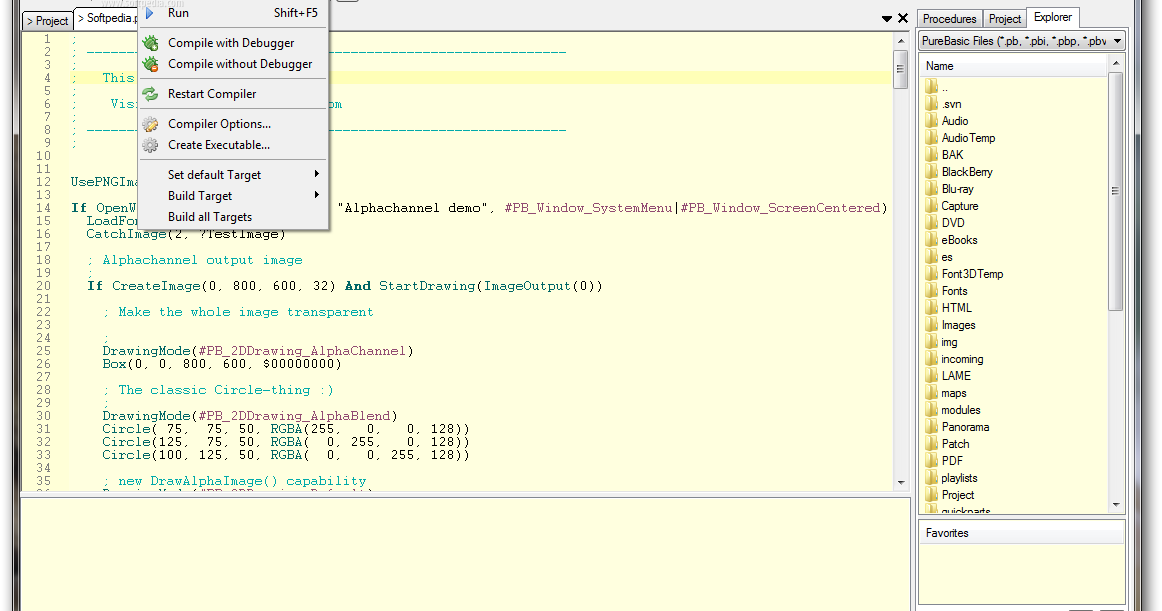
Task: Select Compile with Debugger
Action: pos(233,43)
